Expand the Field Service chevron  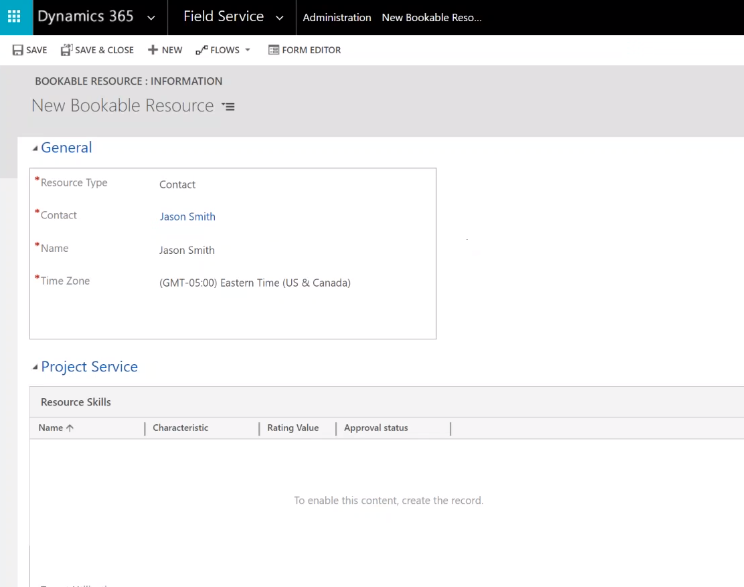point(279,18)
